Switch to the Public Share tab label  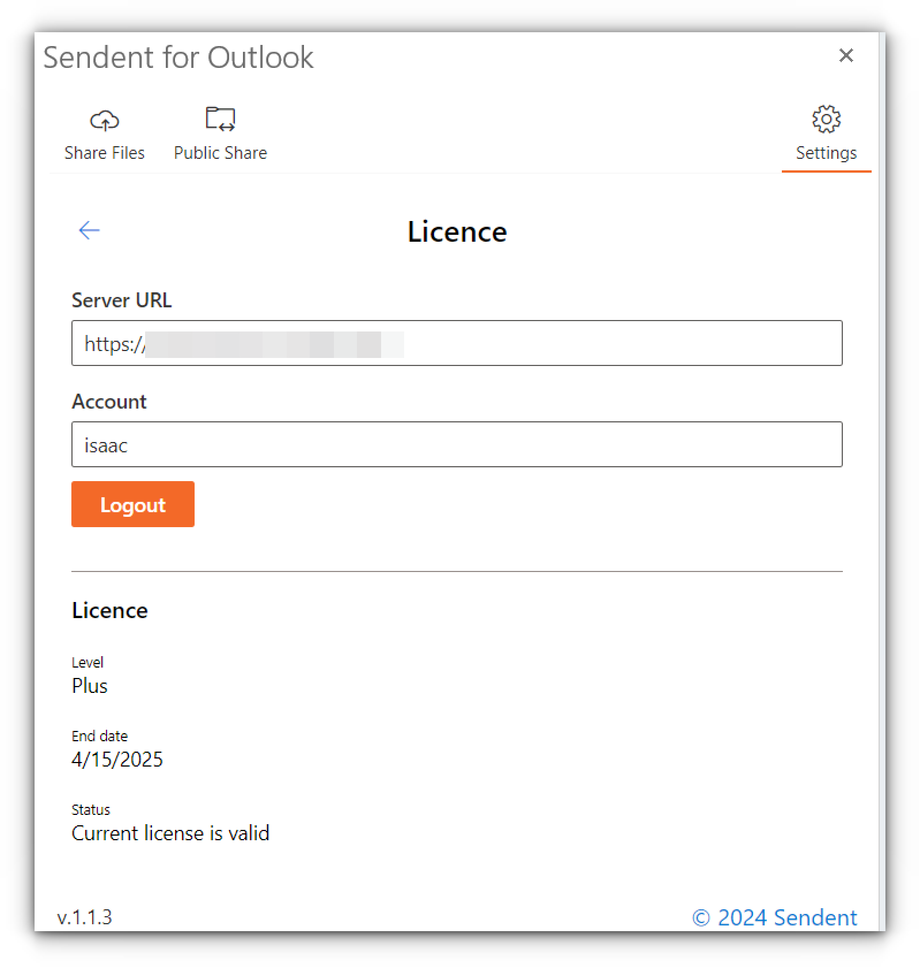220,153
